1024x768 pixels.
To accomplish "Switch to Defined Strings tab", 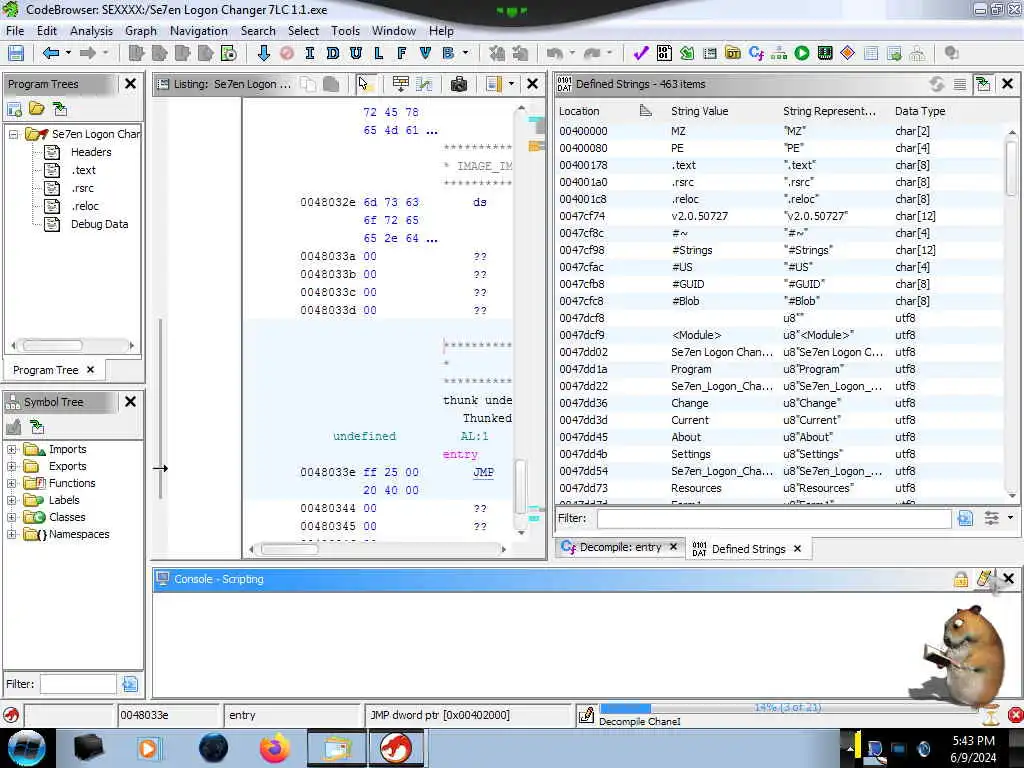I will coord(748,549).
